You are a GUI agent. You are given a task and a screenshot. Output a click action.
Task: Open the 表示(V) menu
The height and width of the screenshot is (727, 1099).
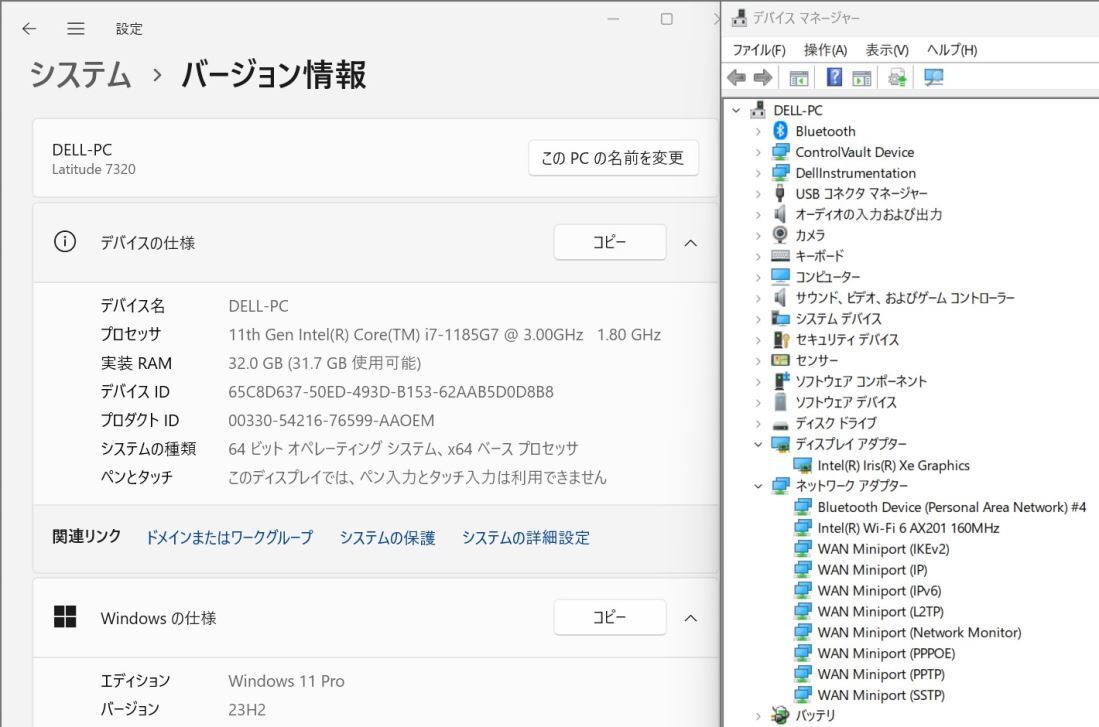pos(886,50)
